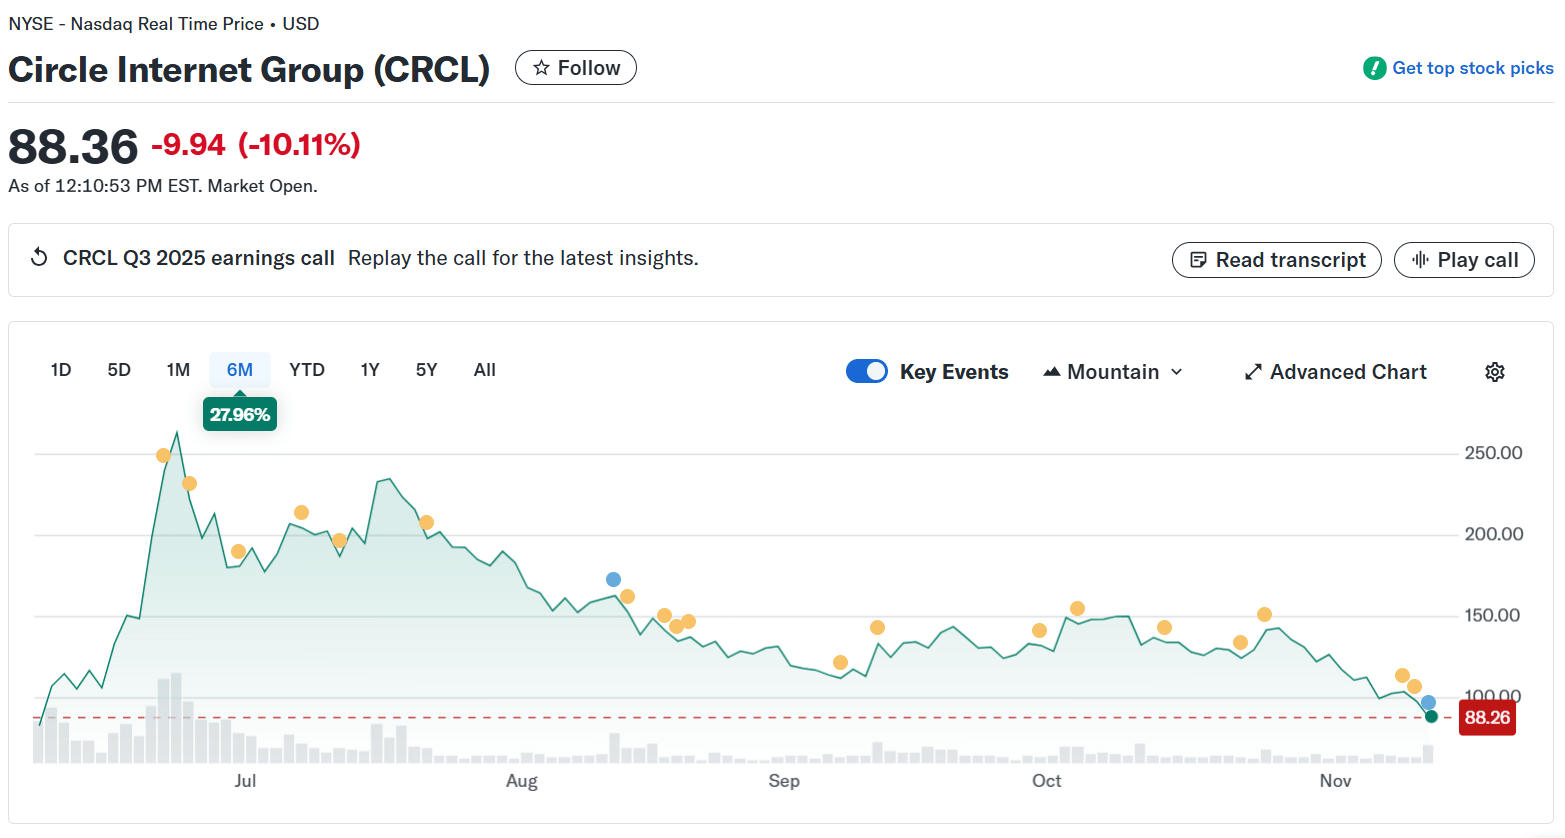The height and width of the screenshot is (838, 1565).
Task: Click the mountain chart style icon
Action: coord(1052,371)
